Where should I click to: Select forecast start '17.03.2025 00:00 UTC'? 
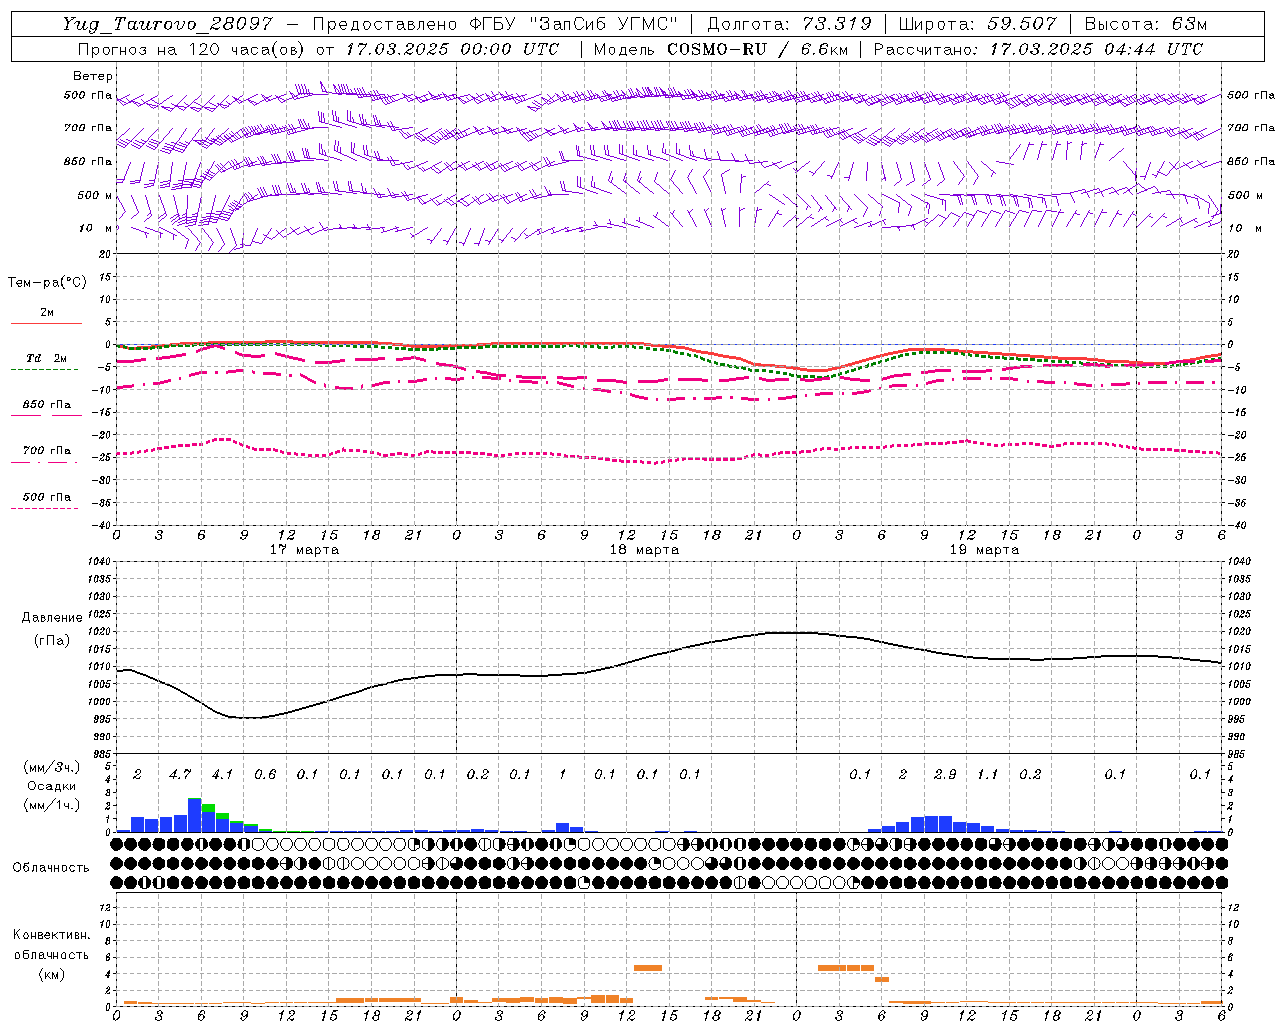(452, 49)
